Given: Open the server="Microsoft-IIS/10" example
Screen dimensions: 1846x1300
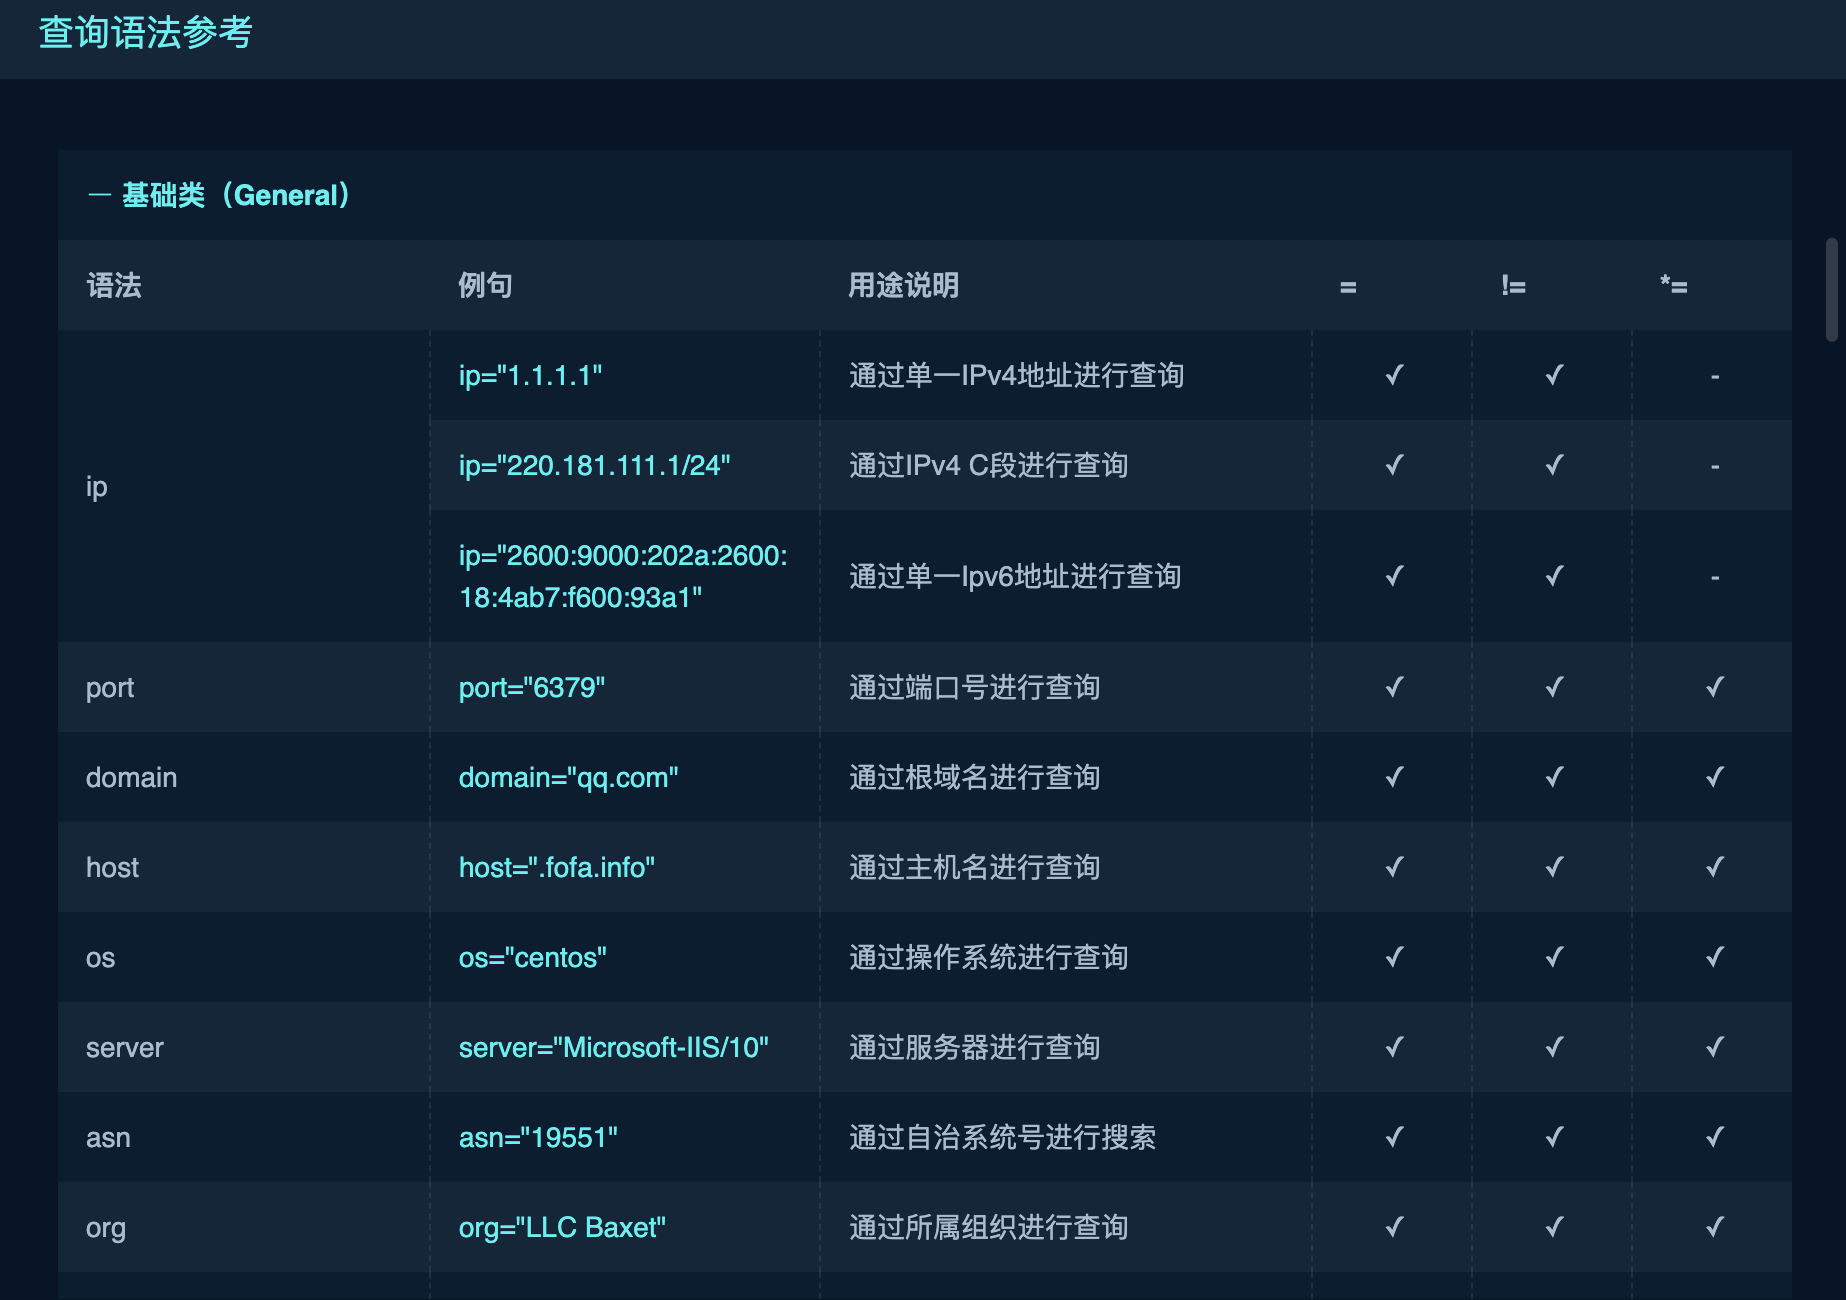Looking at the screenshot, I should click(613, 1048).
